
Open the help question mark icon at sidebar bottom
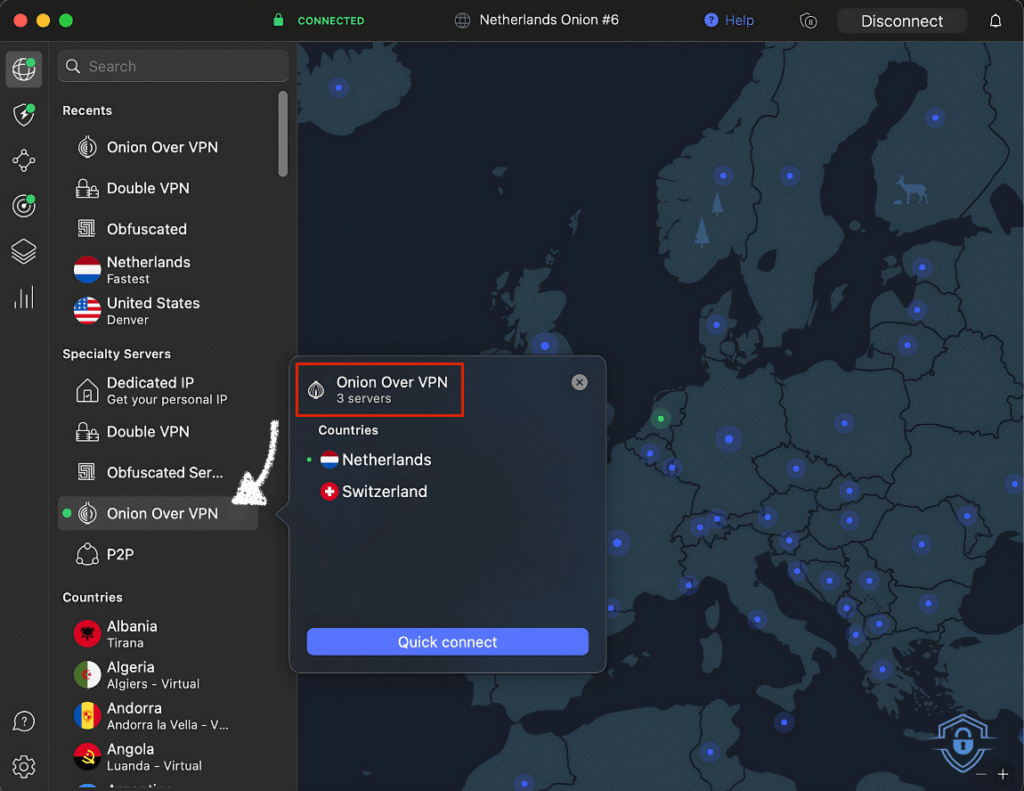point(24,722)
